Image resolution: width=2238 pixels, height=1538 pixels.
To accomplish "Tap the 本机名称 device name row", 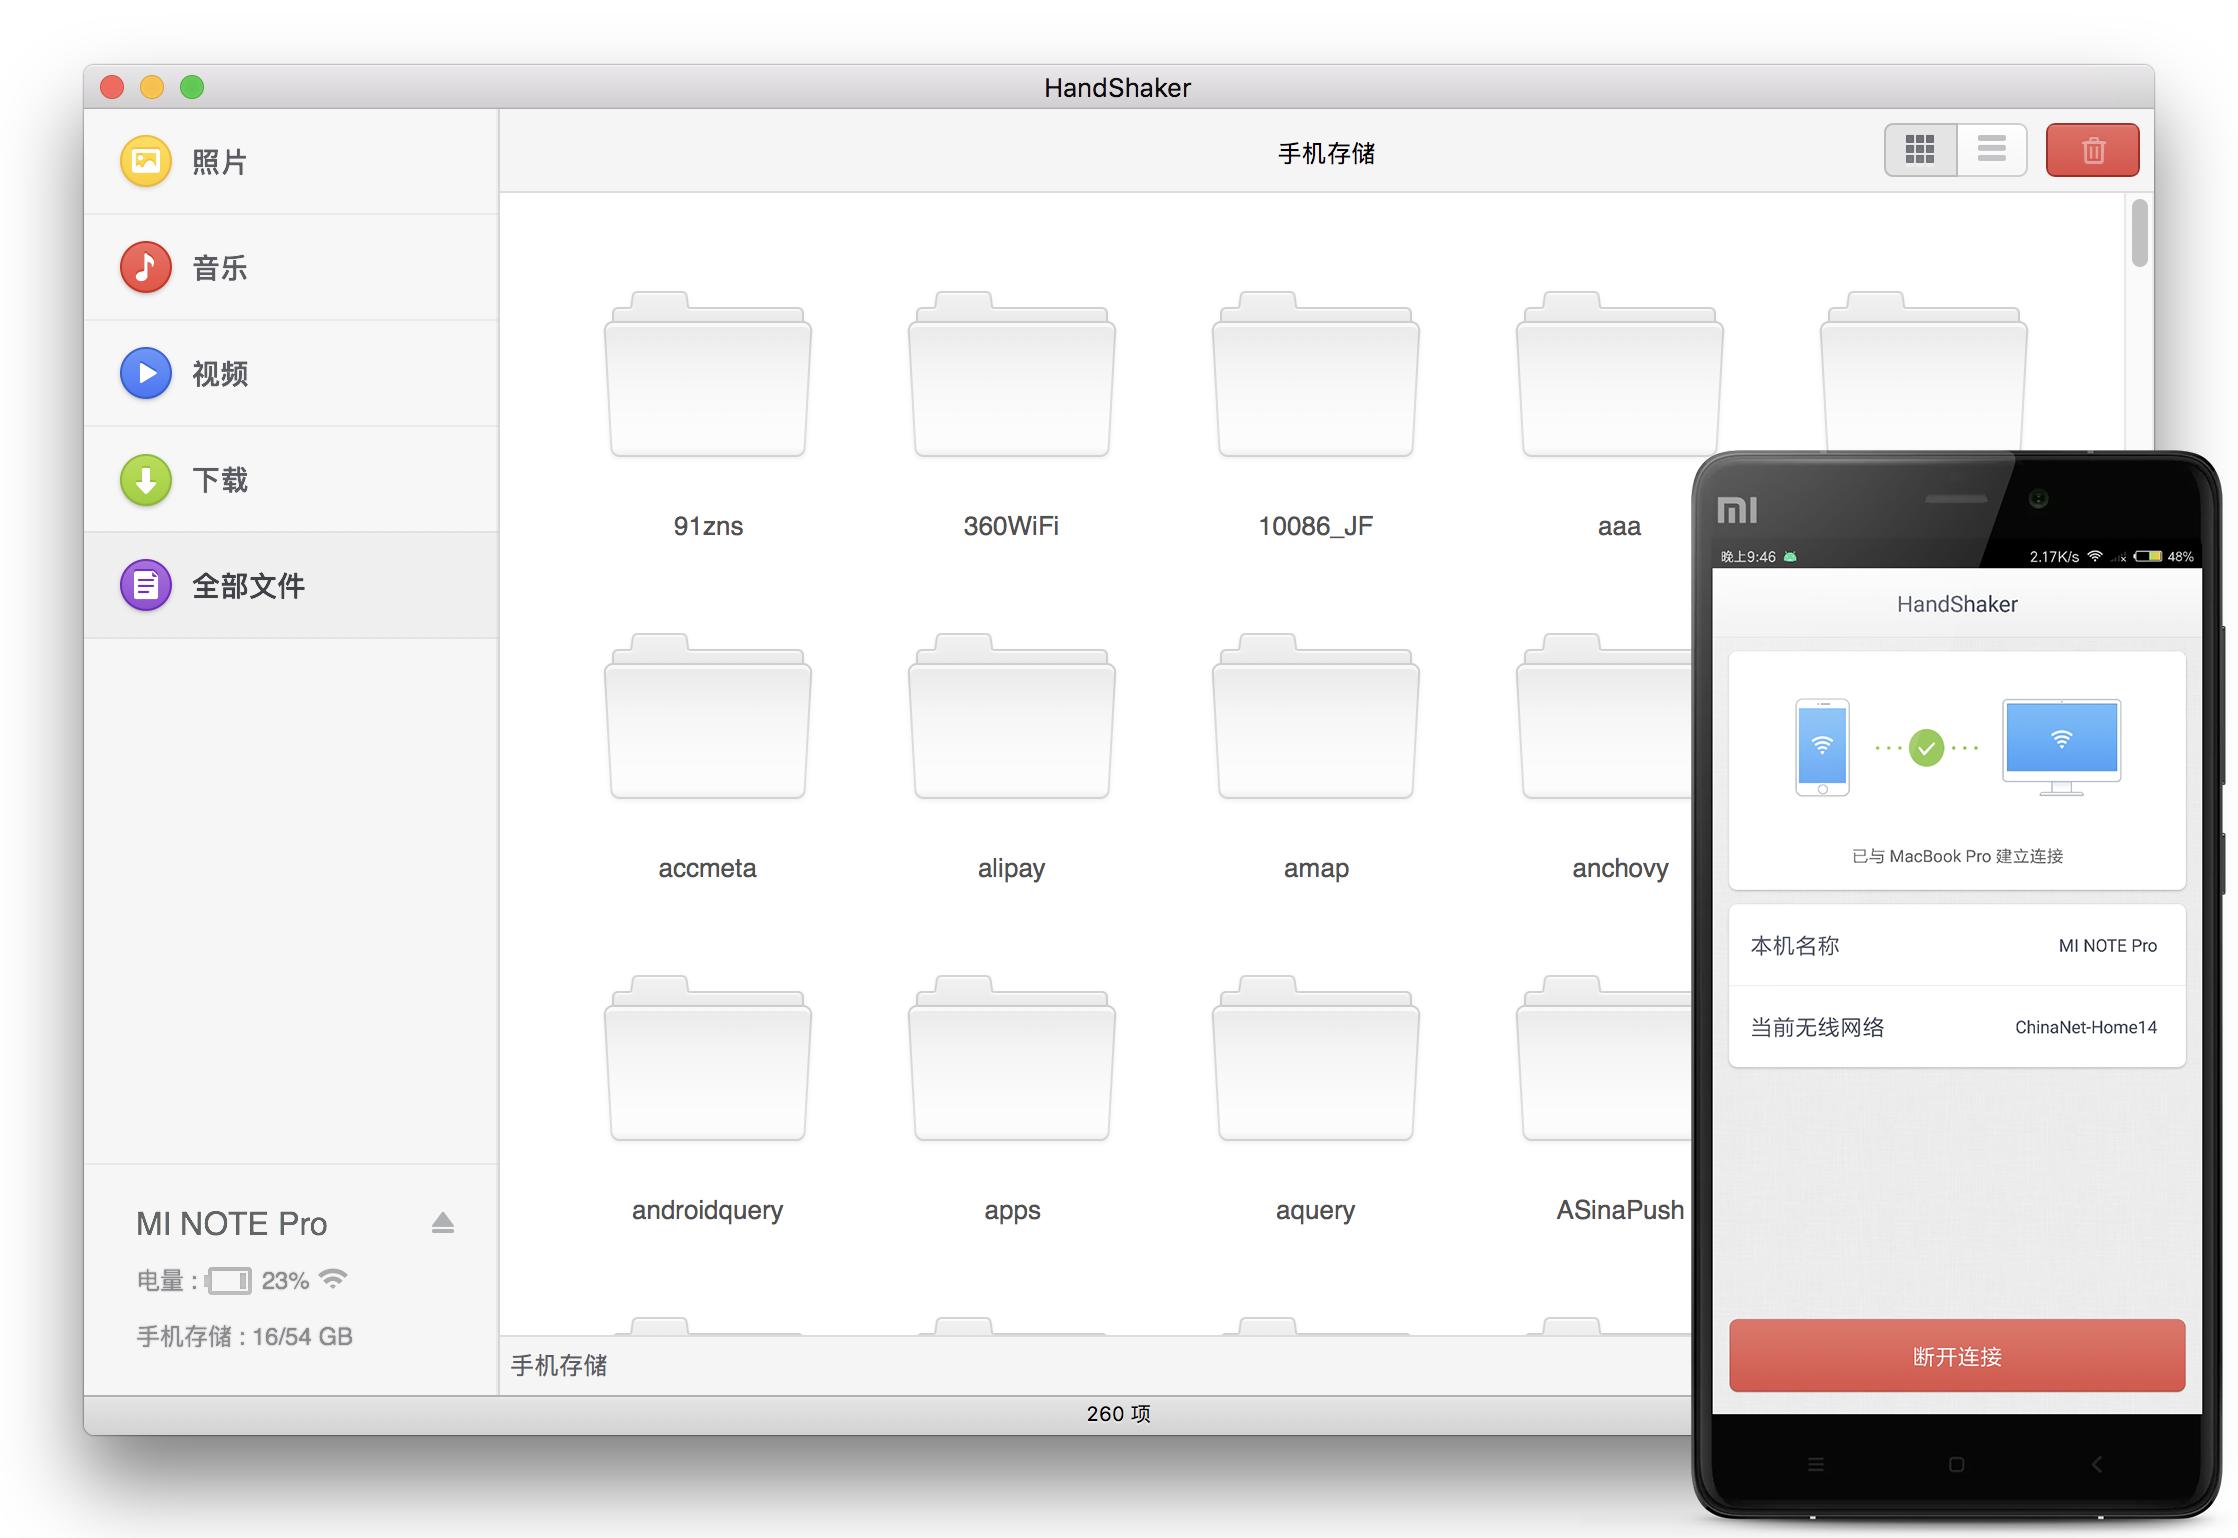I will (x=1956, y=946).
